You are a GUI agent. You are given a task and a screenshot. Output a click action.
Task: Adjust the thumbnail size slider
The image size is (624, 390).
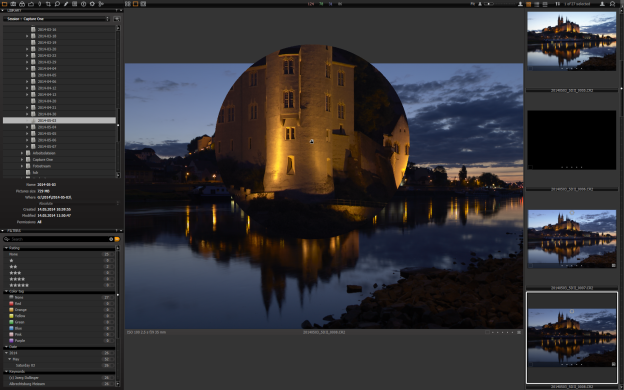click(488, 4)
